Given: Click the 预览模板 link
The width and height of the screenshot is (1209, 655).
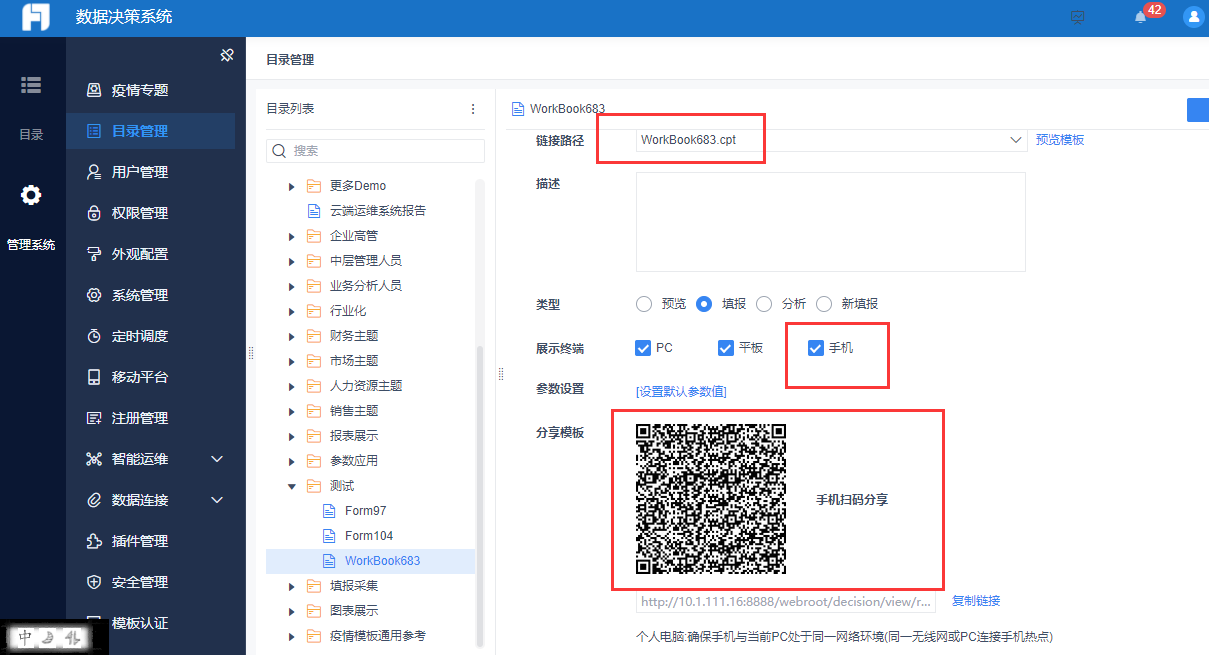Looking at the screenshot, I should coord(1060,140).
